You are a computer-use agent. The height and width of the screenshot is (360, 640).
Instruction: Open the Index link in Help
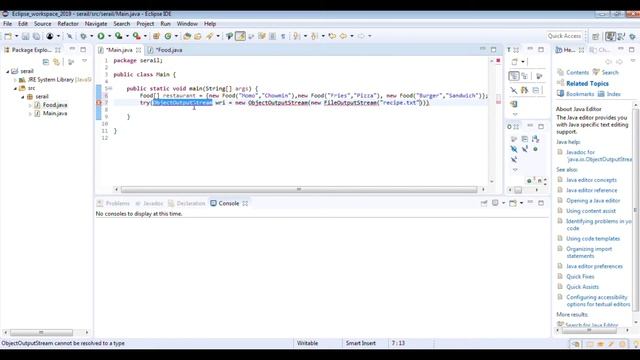613,94
